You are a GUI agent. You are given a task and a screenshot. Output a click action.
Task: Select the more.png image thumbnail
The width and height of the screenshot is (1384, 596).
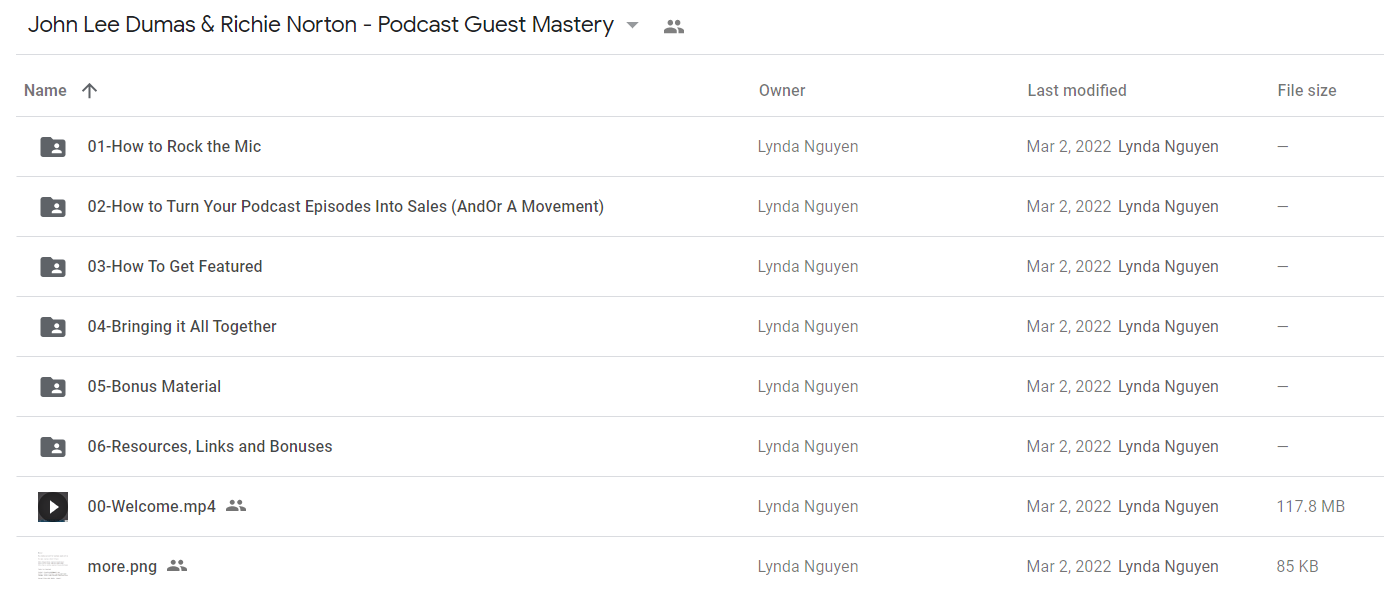[x=53, y=567]
